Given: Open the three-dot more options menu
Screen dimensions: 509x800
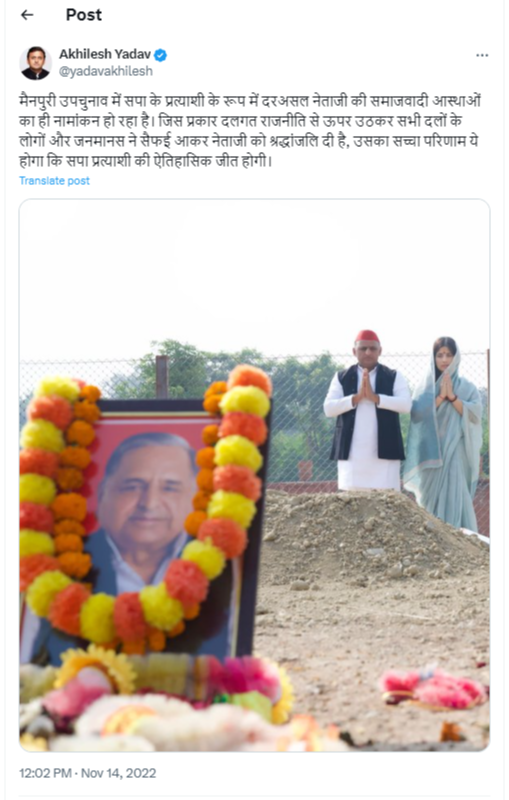Looking at the screenshot, I should coord(482,55).
